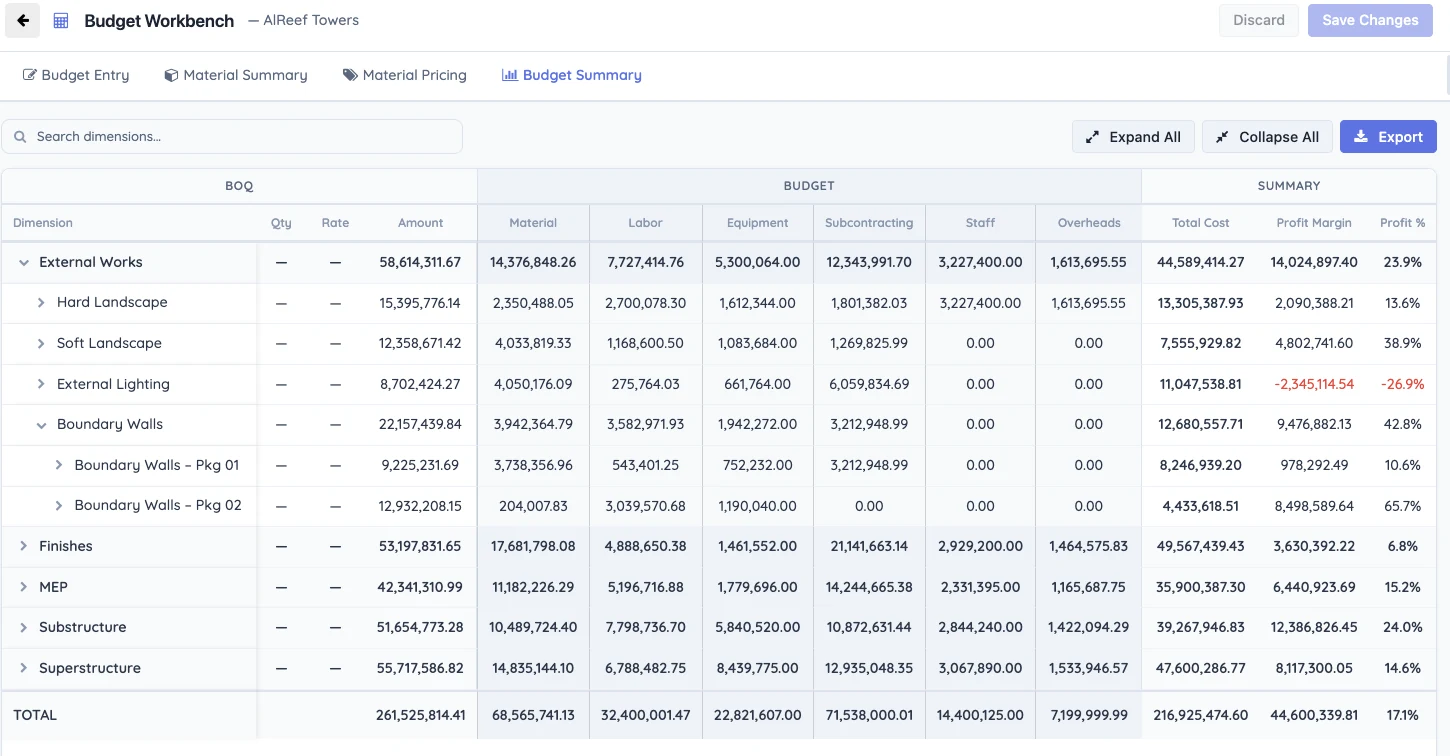Click the Expand All button
The image size is (1450, 756).
1133,137
